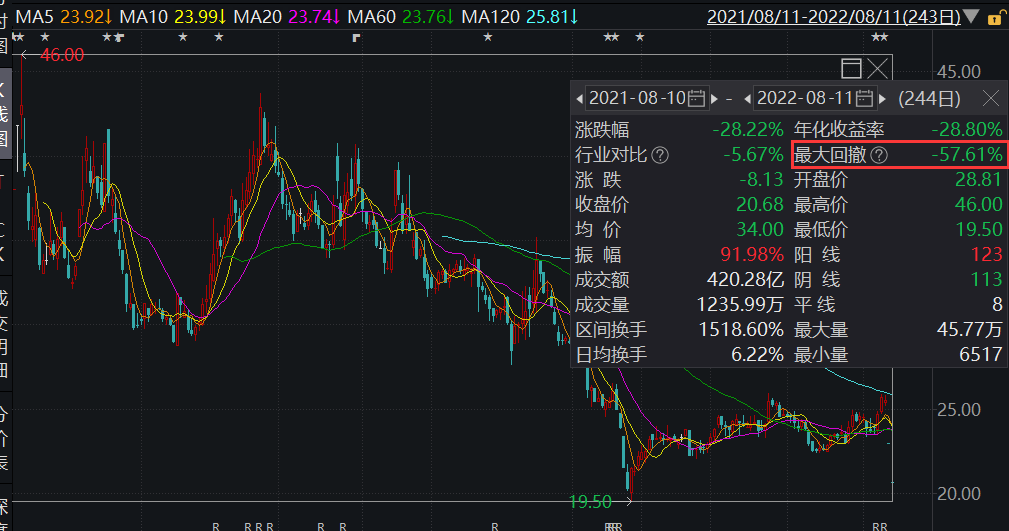Open the calendar picker for start date 2021-08-10
The image size is (1009, 531).
pos(697,98)
